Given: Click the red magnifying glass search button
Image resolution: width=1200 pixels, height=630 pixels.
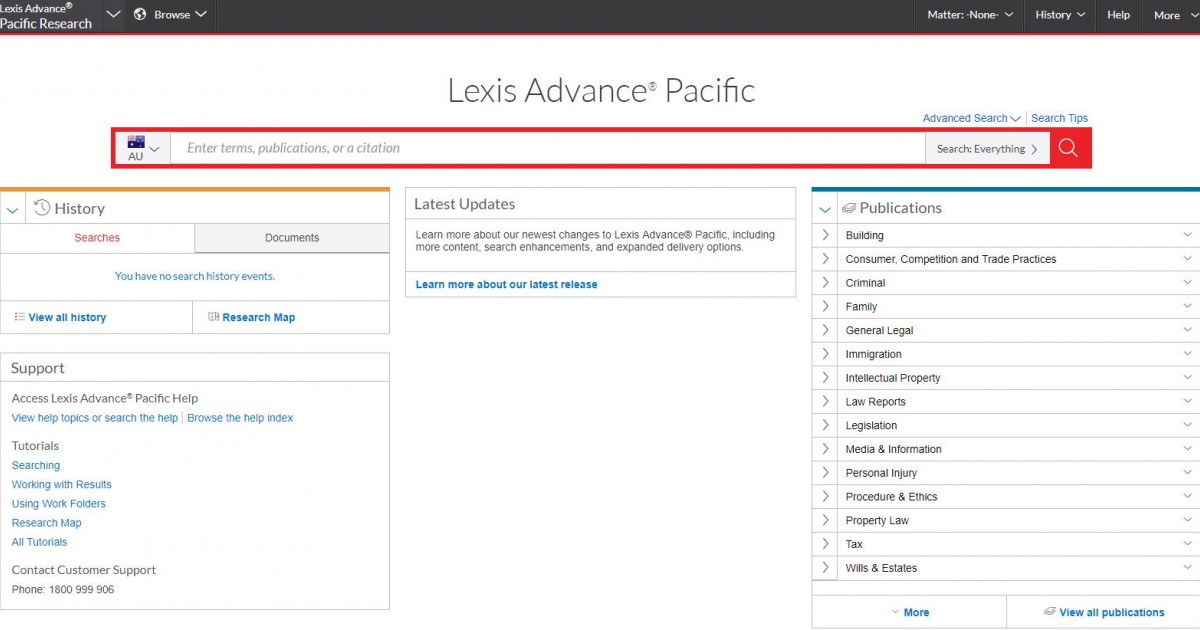Looking at the screenshot, I should pyautogui.click(x=1068, y=148).
